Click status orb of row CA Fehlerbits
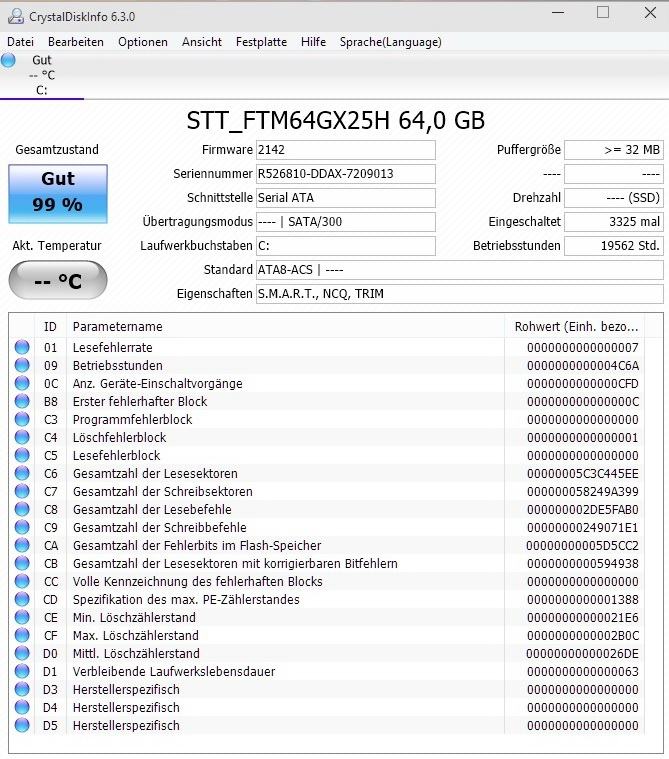 22,545
